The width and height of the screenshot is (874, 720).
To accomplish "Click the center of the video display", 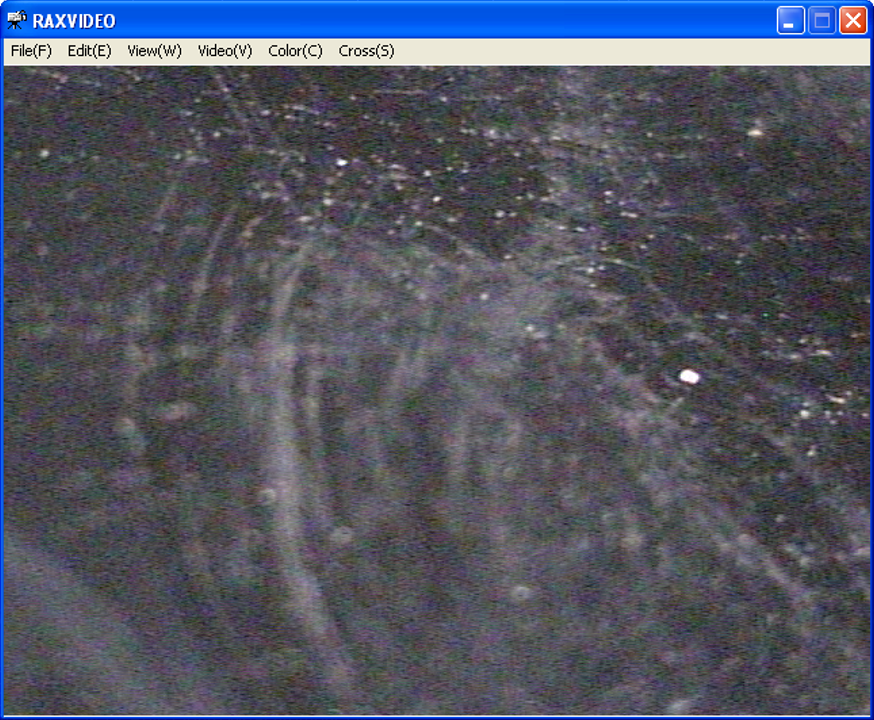I will [x=437, y=390].
